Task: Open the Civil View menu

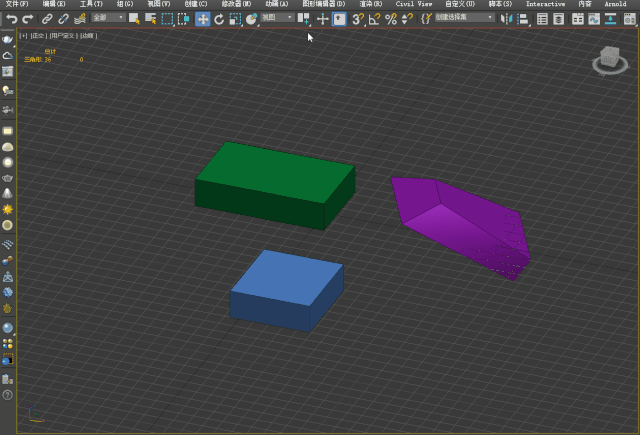Action: coord(413,4)
